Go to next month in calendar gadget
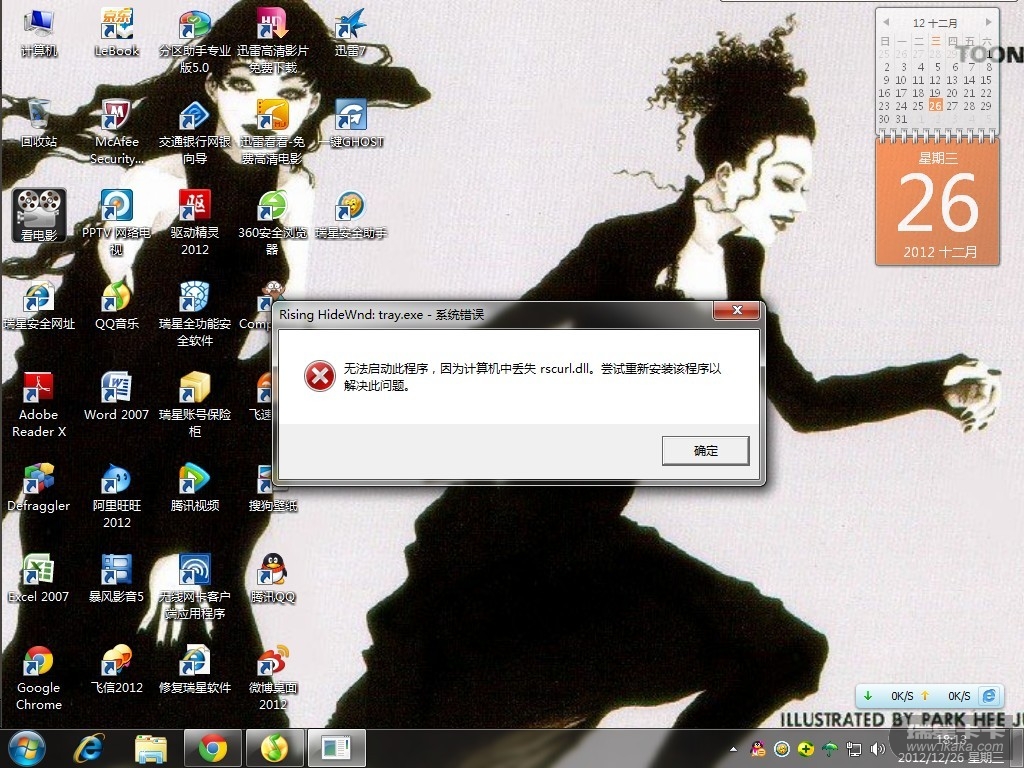Viewport: 1024px width, 768px height. 989,22
